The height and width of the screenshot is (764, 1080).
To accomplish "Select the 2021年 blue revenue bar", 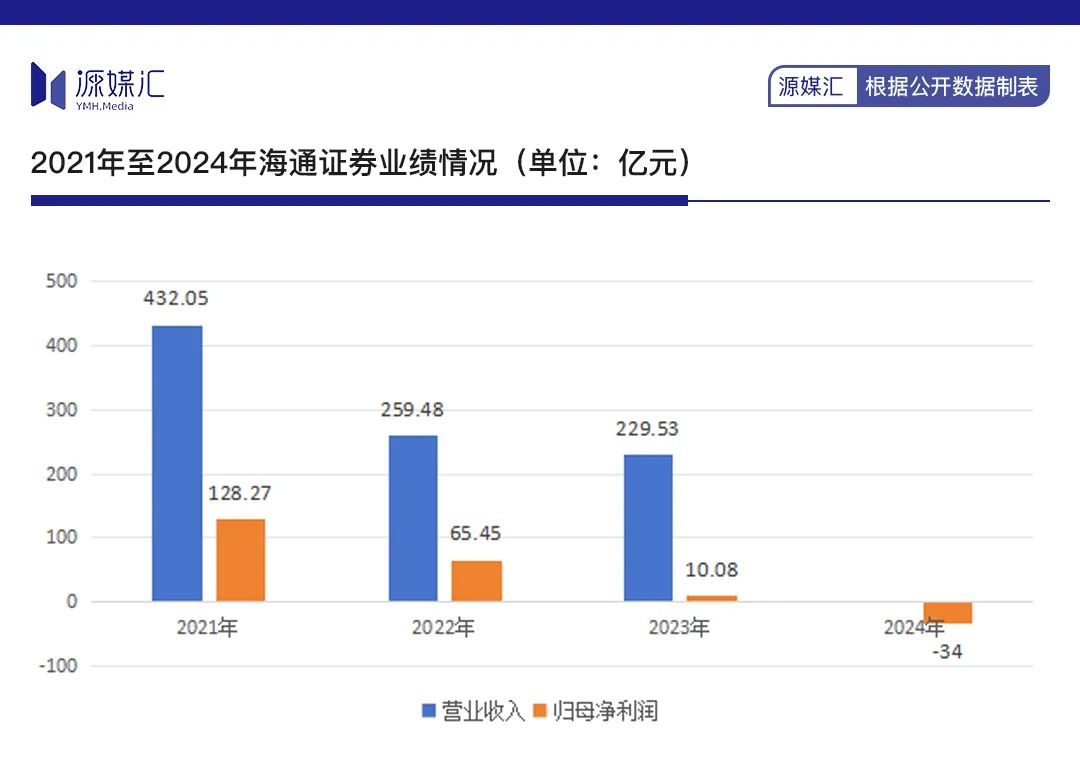I will (177, 464).
